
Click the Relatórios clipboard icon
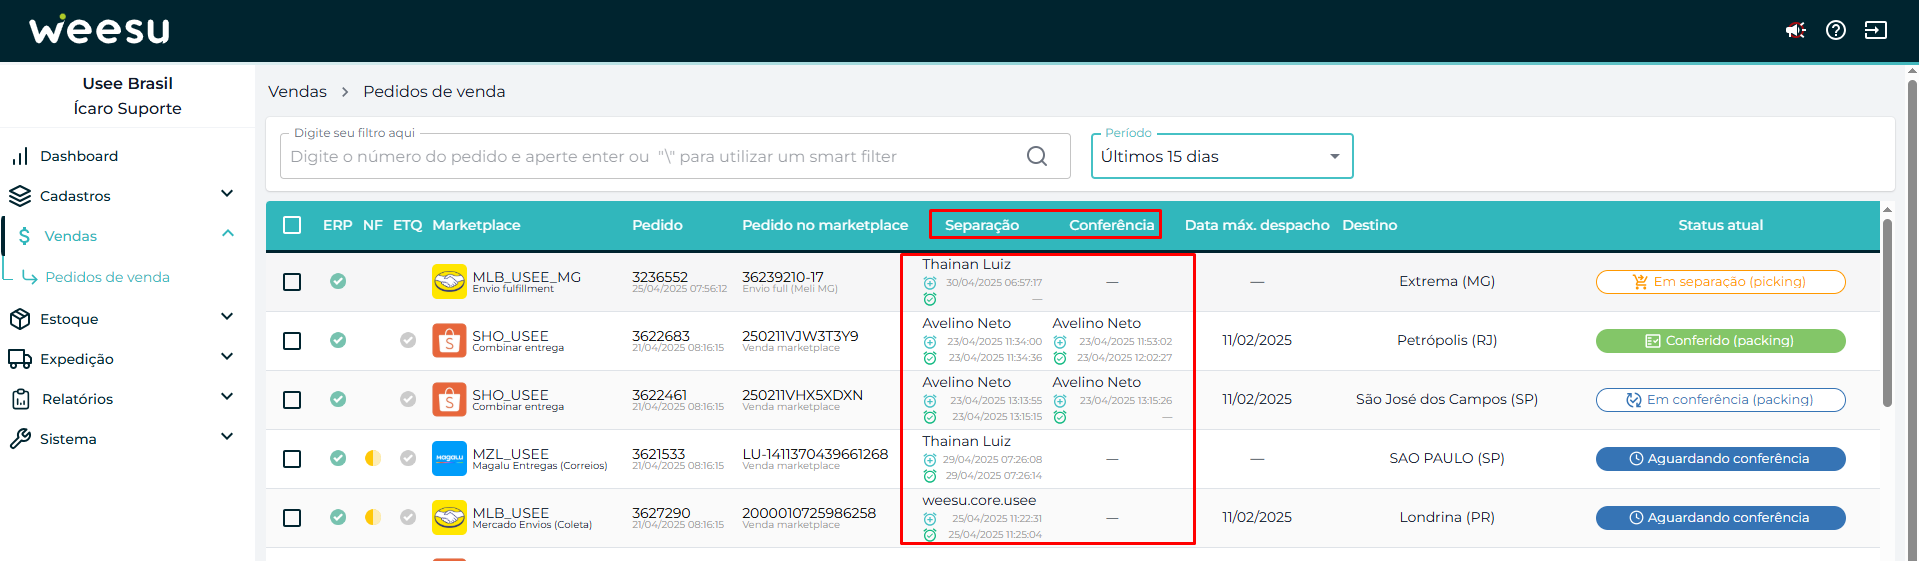(x=20, y=399)
